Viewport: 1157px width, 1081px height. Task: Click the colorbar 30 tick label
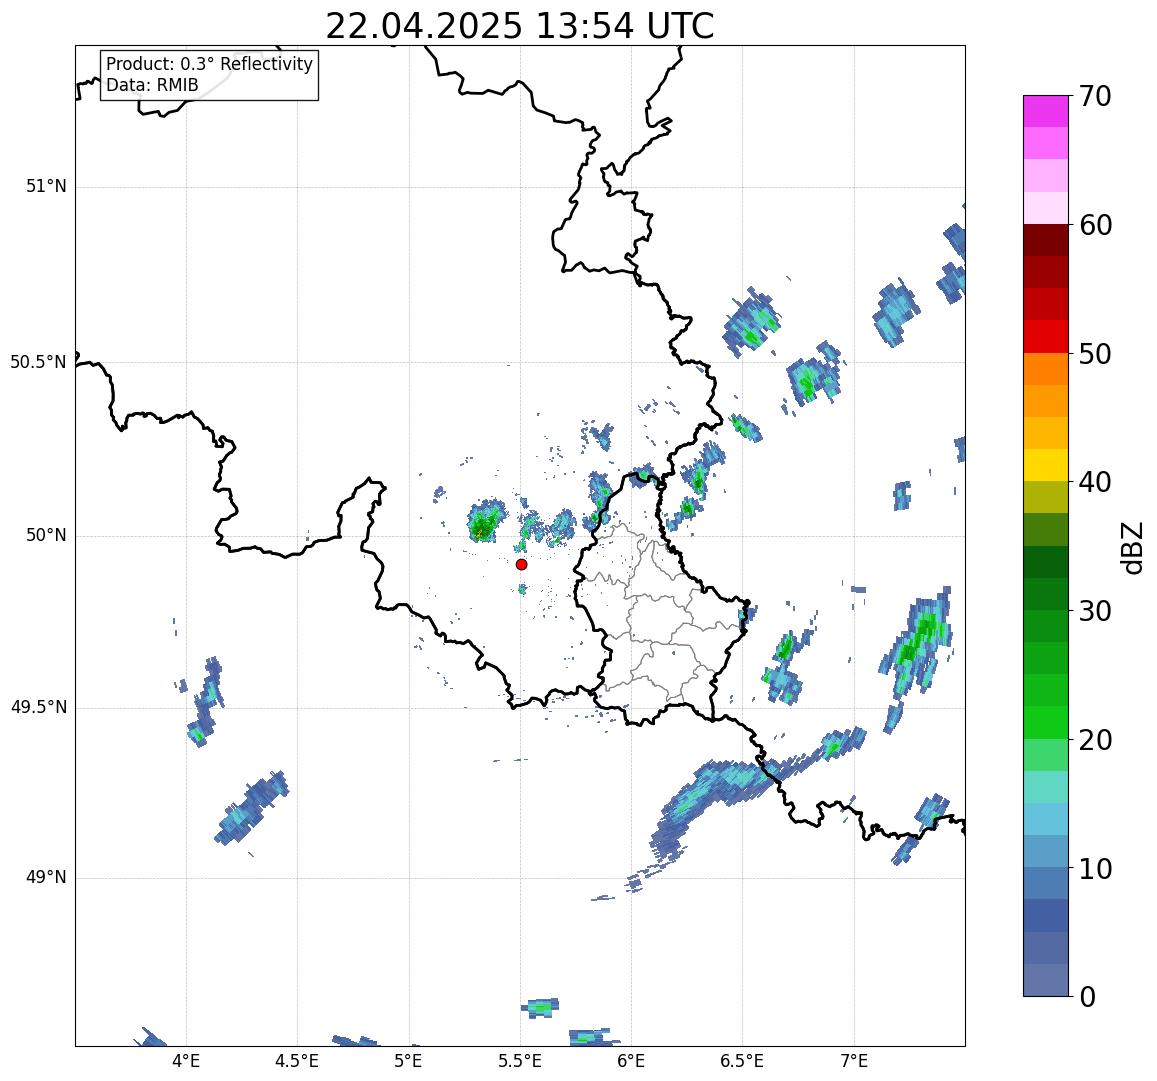[1095, 611]
